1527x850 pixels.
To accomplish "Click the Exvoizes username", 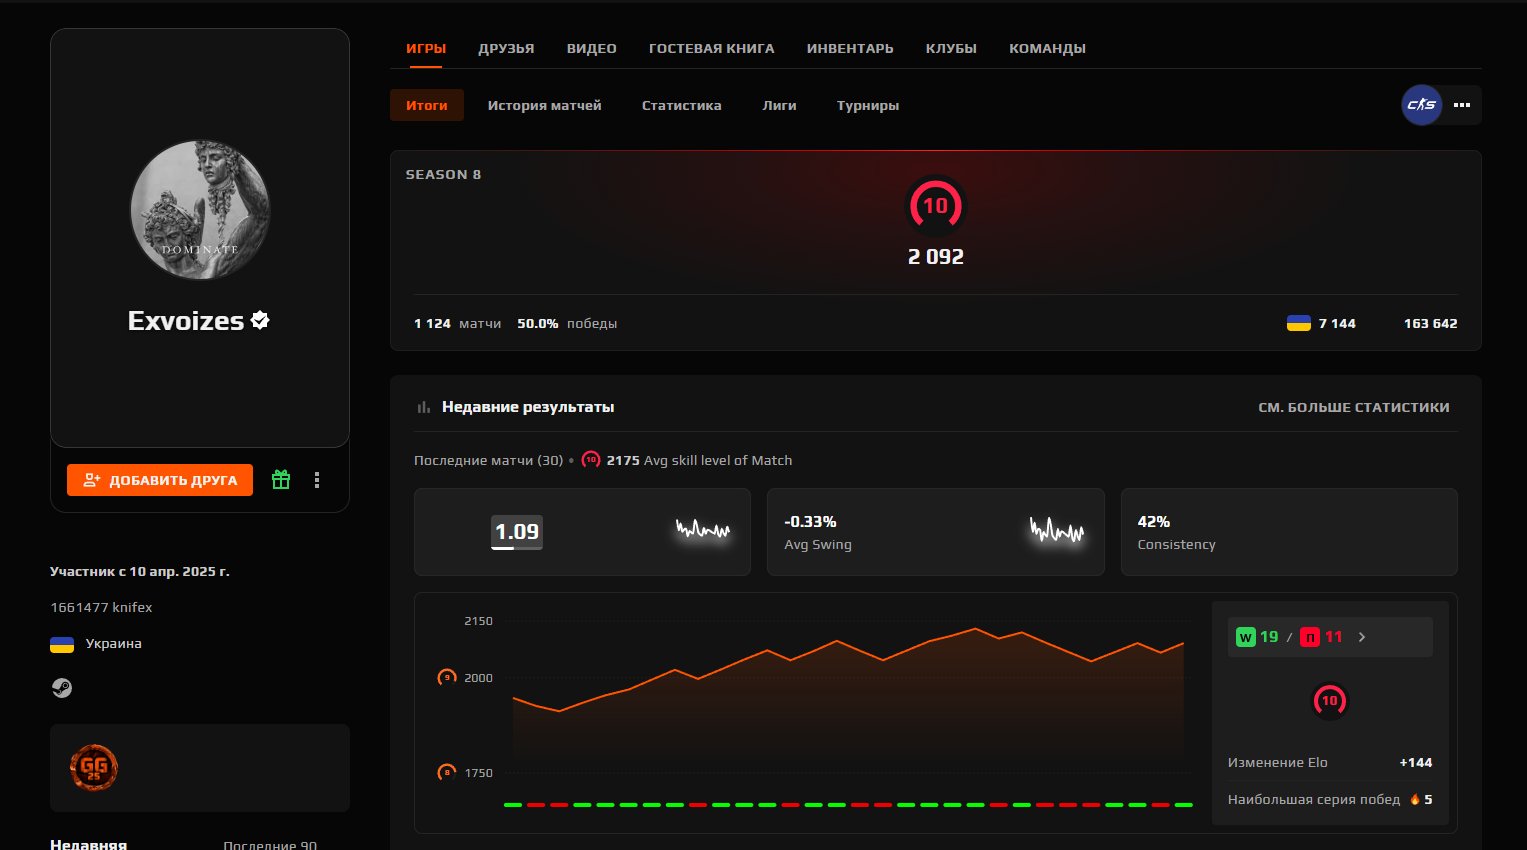I will 186,320.
